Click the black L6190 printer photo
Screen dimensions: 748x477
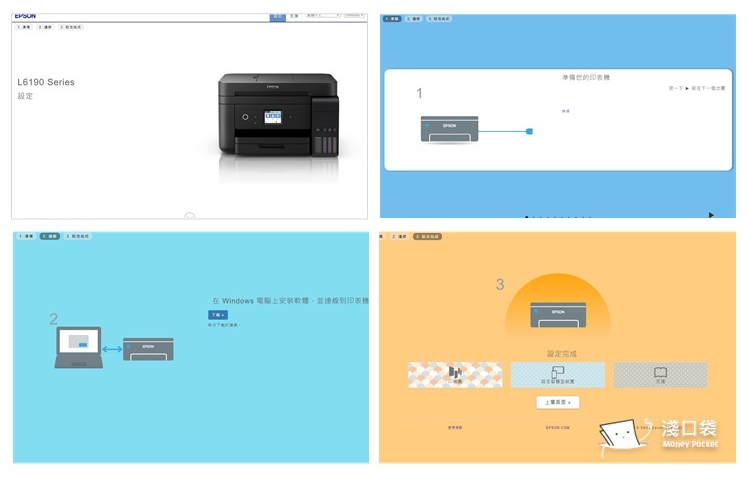[277, 116]
